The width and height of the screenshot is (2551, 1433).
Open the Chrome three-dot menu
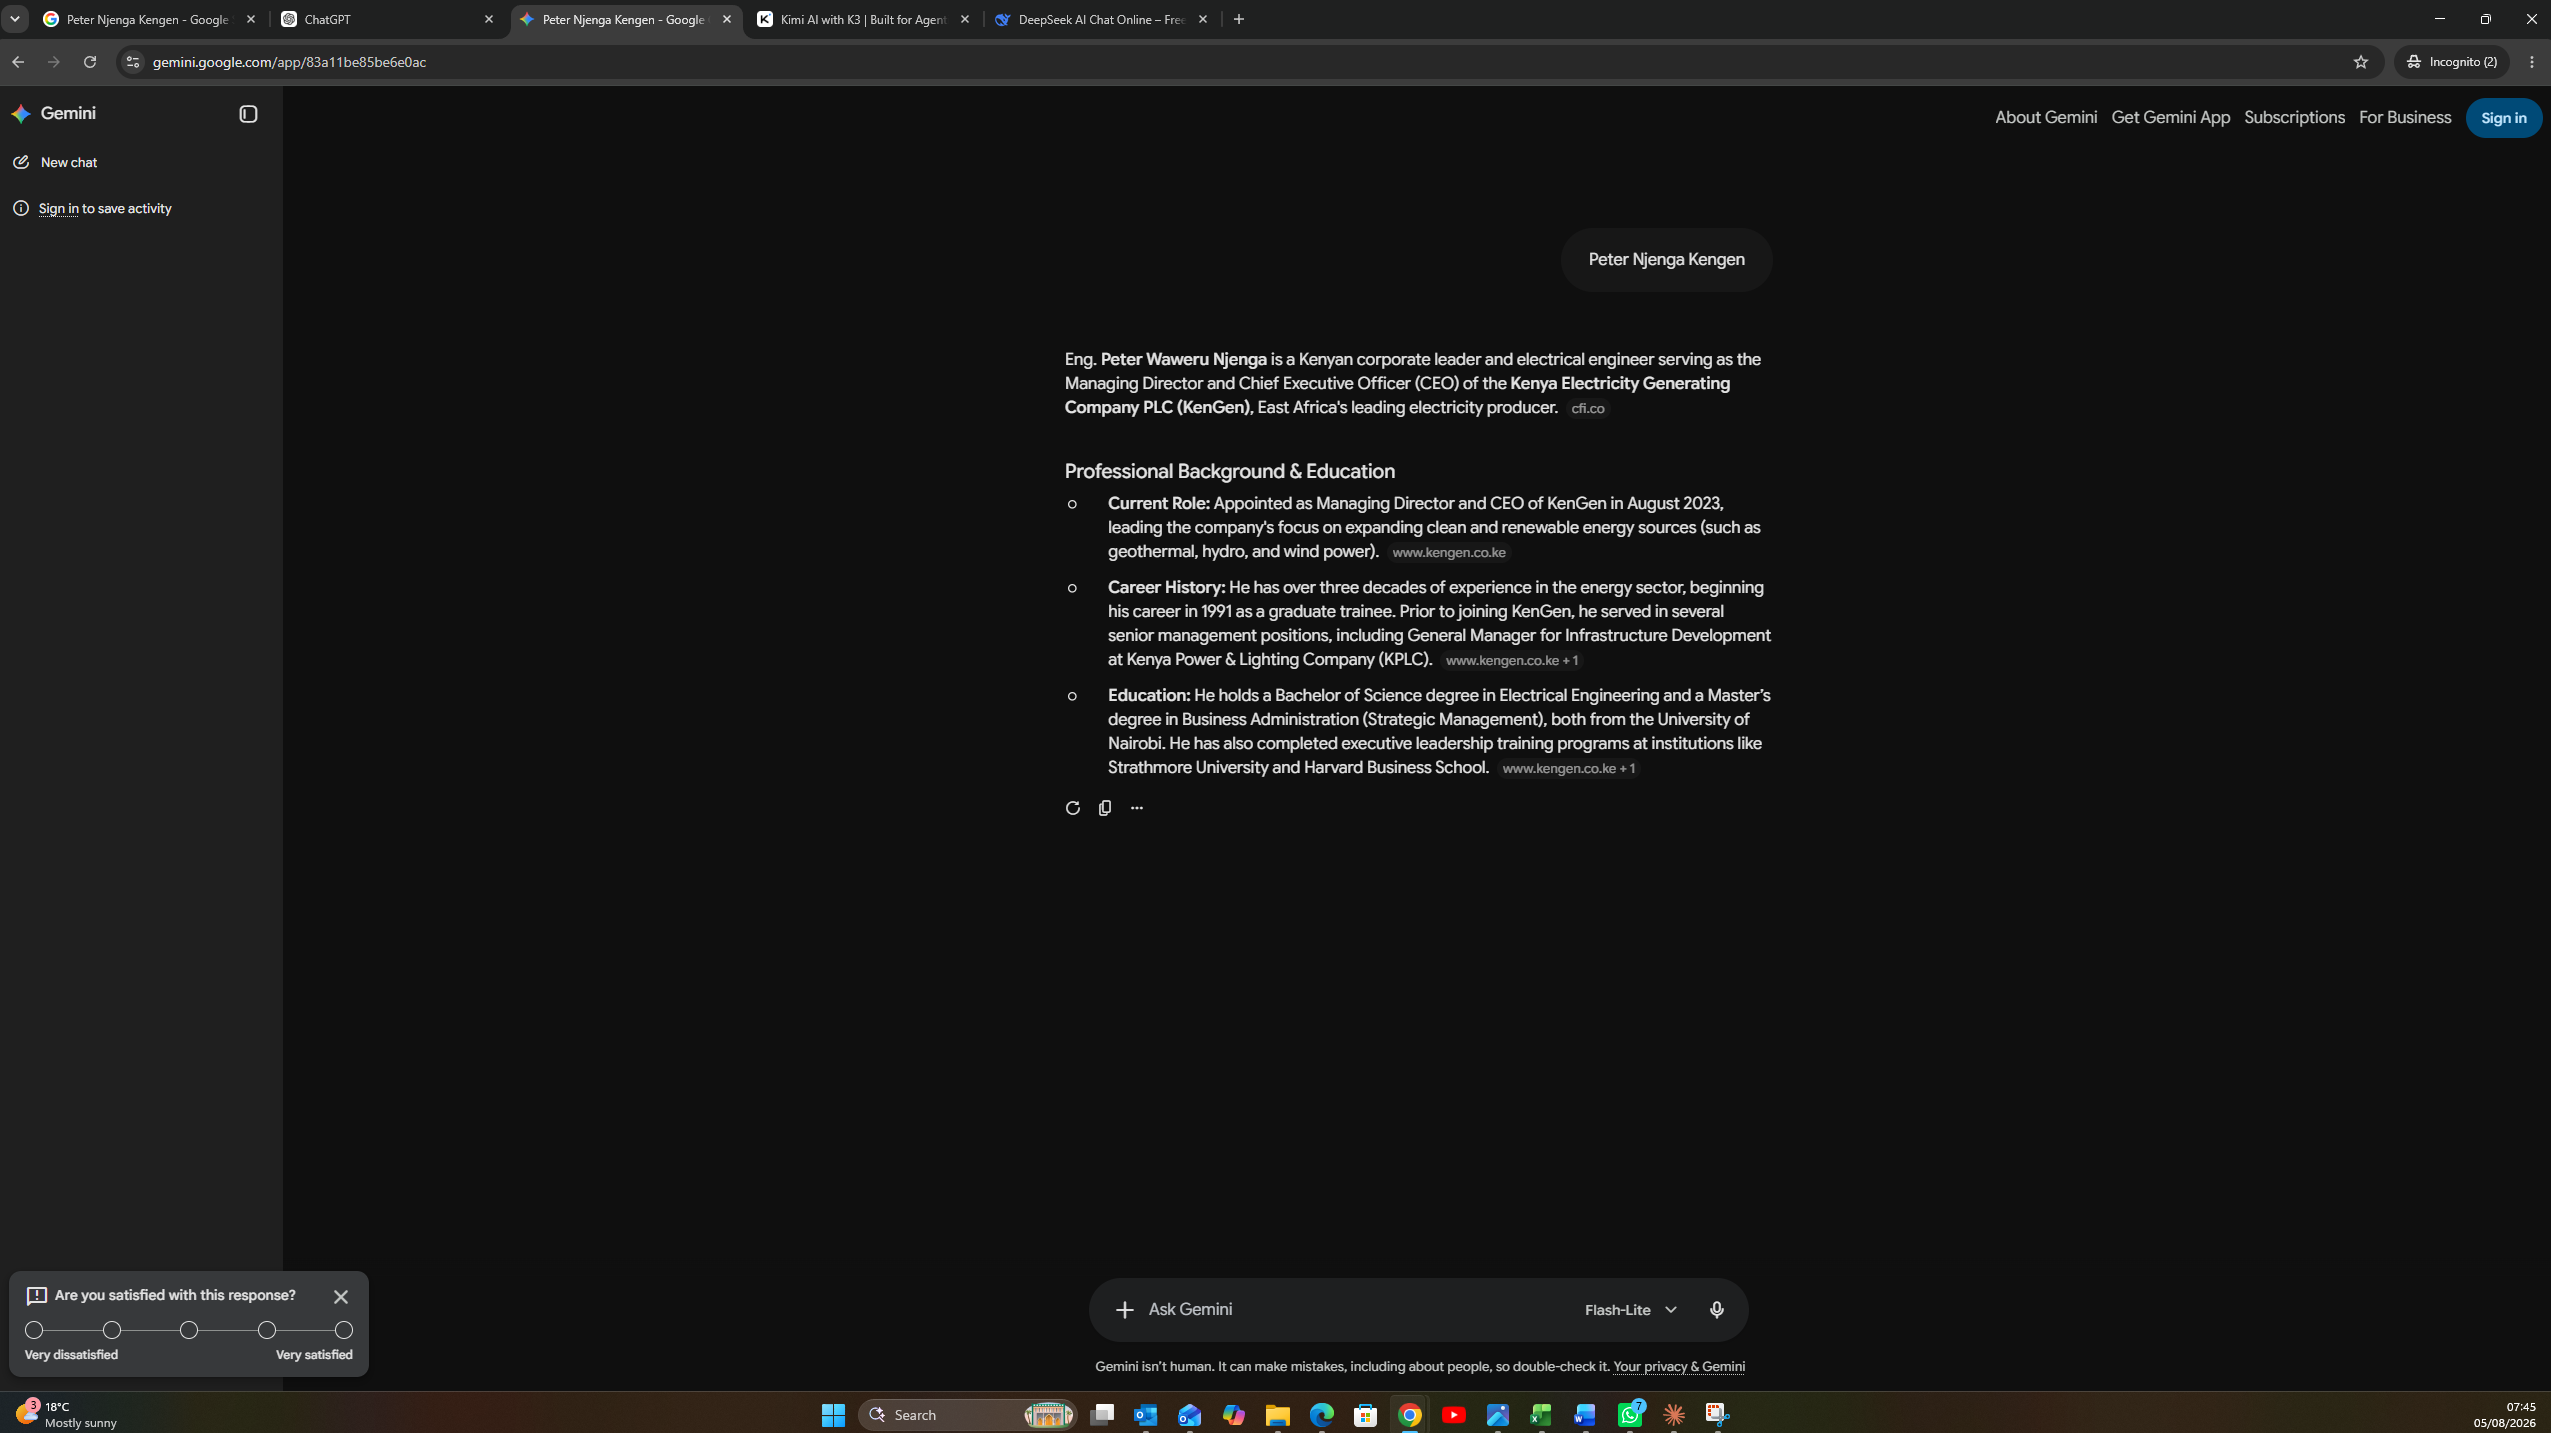[x=2532, y=62]
